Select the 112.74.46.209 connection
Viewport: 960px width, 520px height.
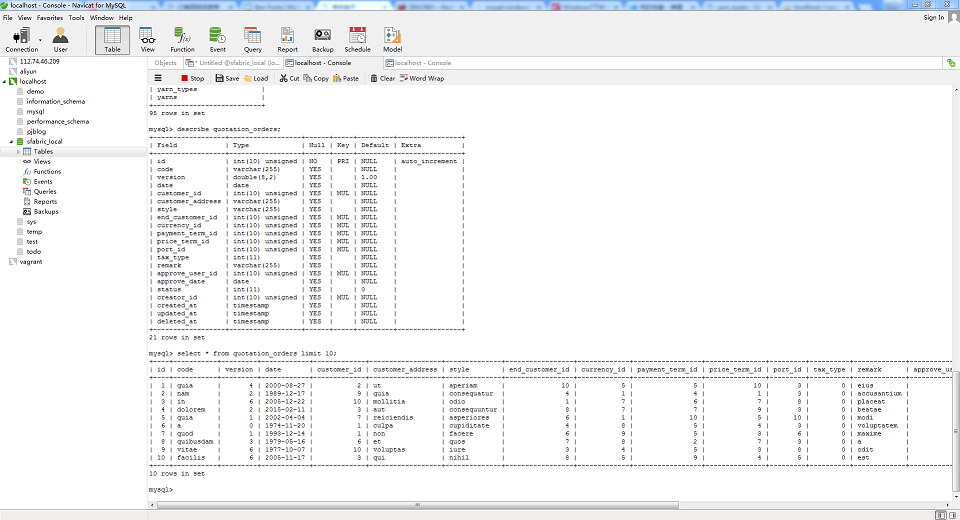point(39,61)
